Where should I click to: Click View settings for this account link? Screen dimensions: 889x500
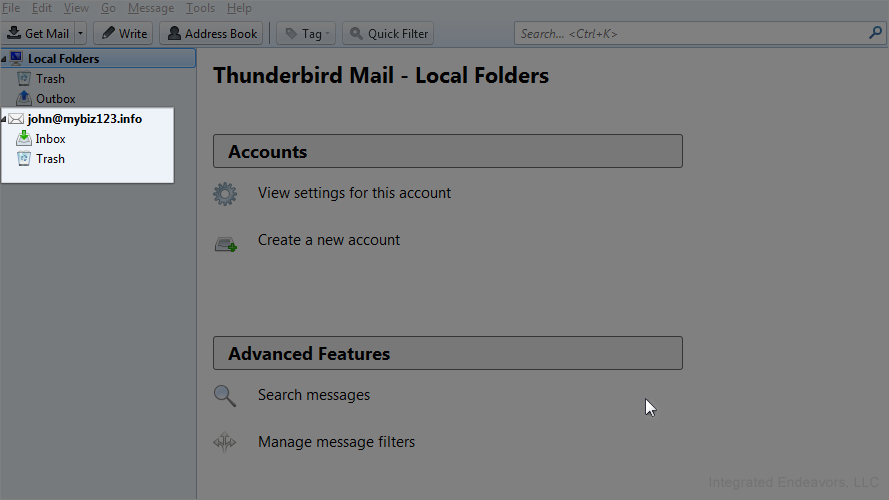click(354, 193)
